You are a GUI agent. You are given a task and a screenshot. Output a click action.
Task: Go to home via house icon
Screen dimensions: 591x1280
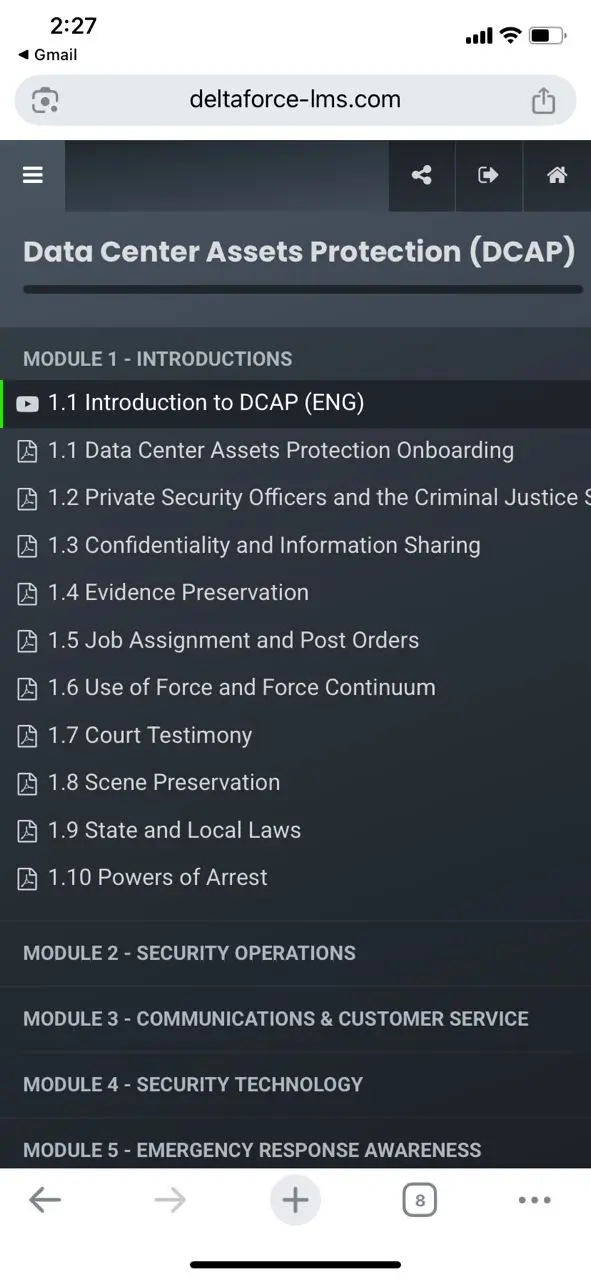click(x=557, y=175)
